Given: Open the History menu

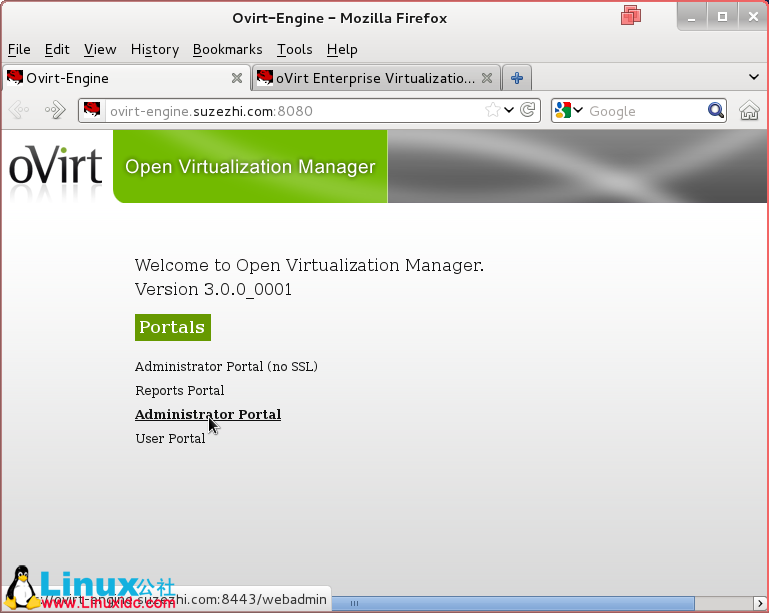Looking at the screenshot, I should 154,50.
